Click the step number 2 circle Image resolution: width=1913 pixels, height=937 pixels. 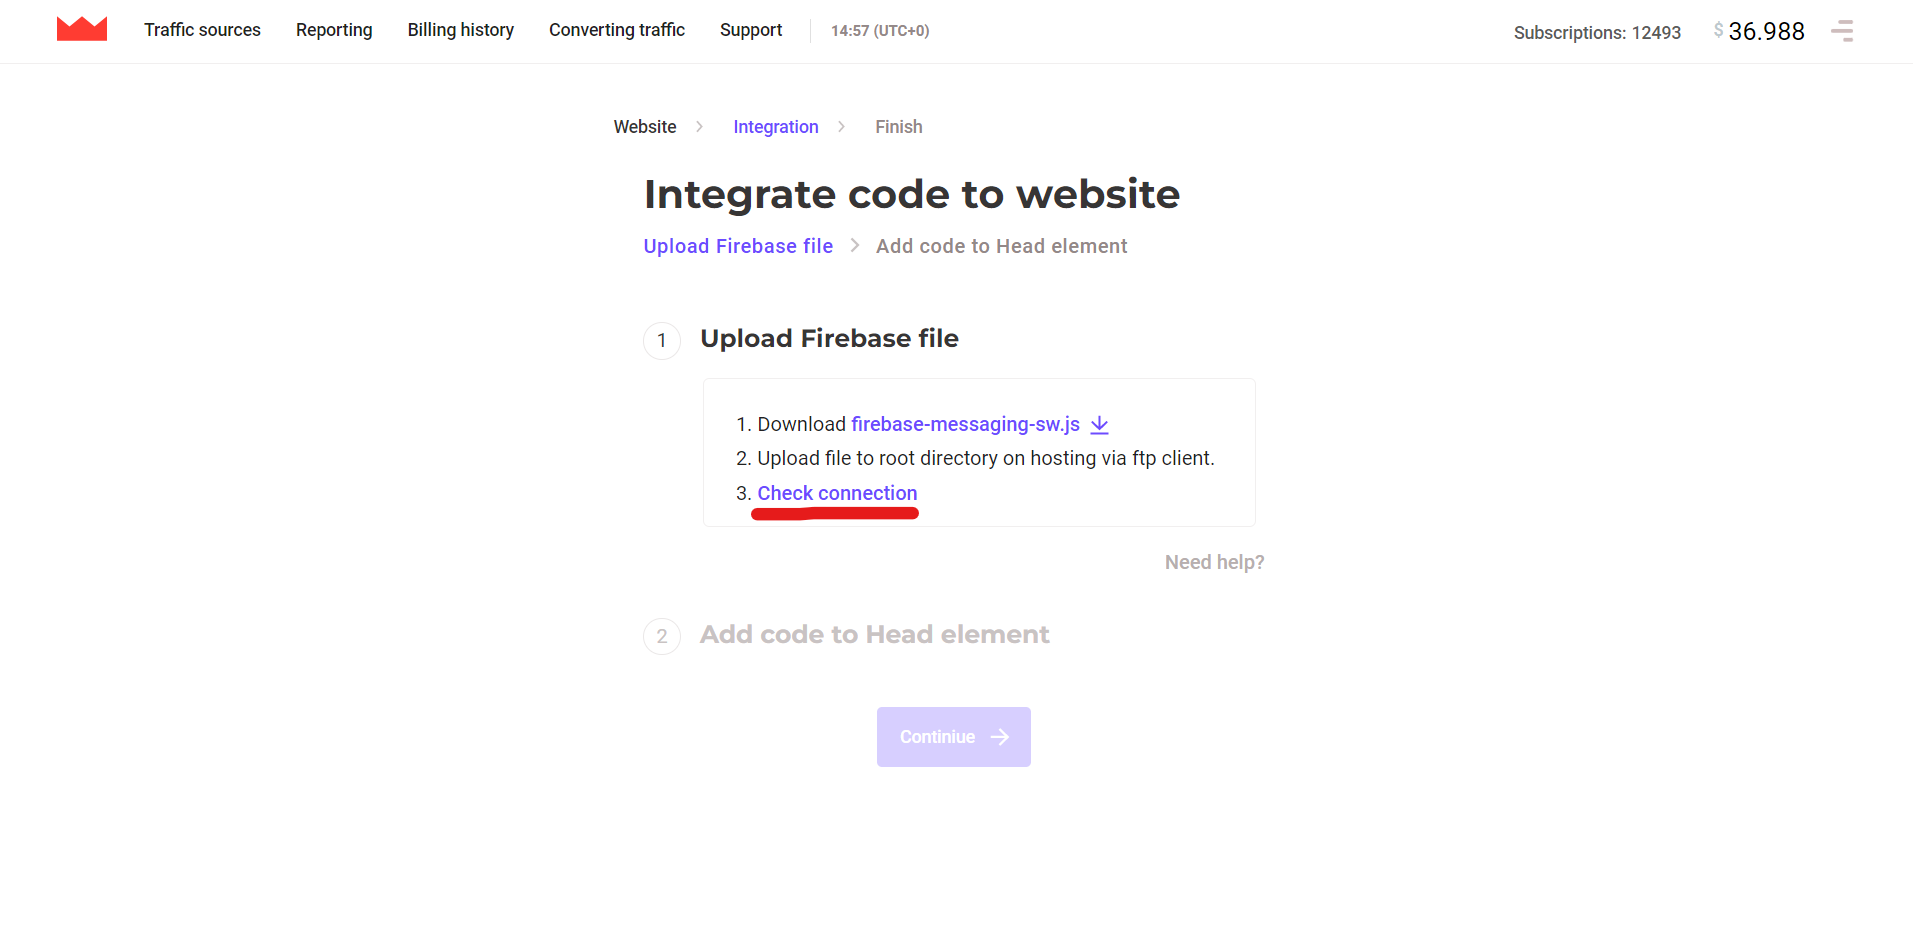[662, 636]
